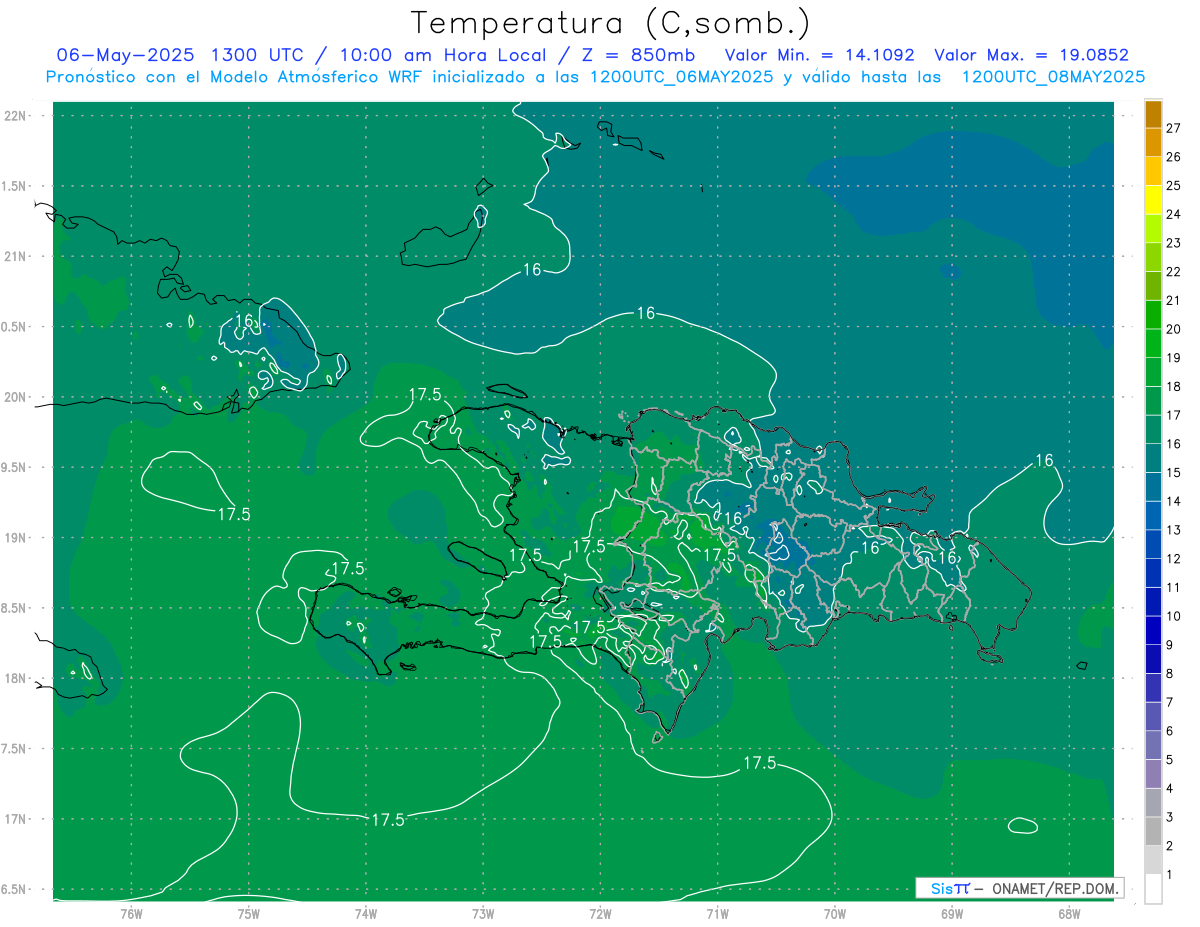Click the '73W' longitude axis label
This screenshot has width=1200, height=927.
pyautogui.click(x=483, y=914)
